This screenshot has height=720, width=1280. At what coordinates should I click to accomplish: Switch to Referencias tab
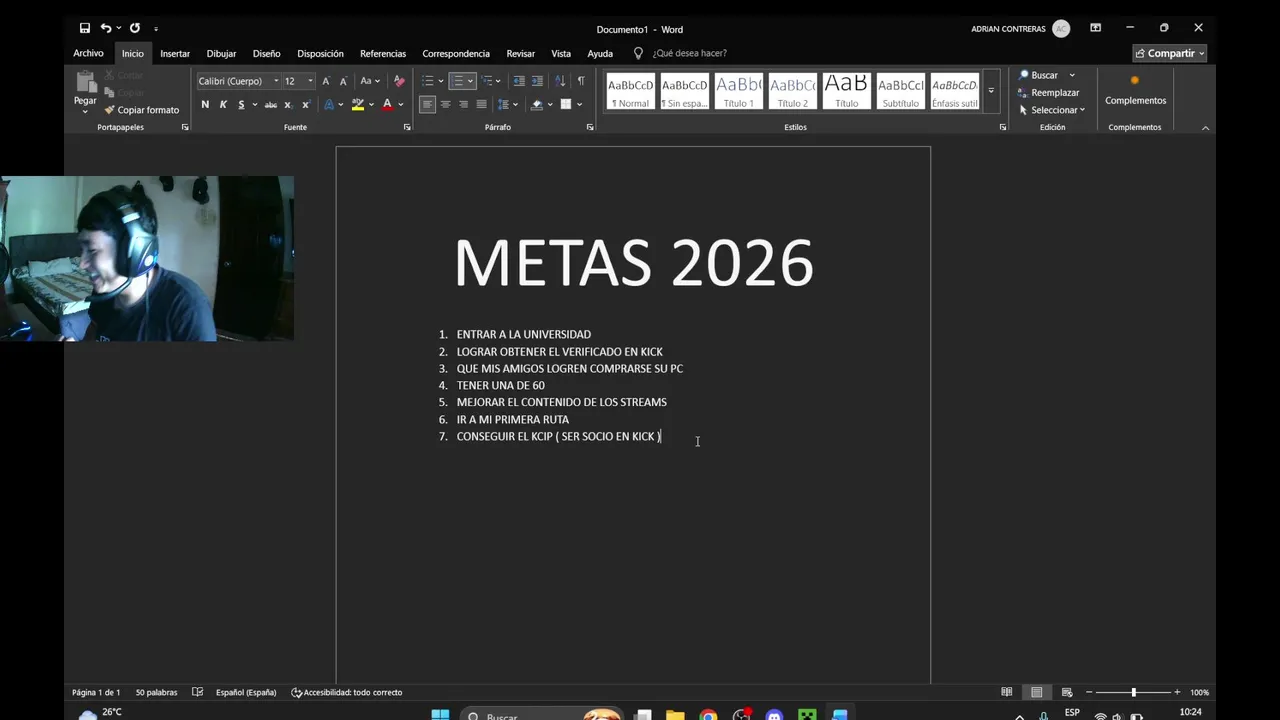pos(383,53)
